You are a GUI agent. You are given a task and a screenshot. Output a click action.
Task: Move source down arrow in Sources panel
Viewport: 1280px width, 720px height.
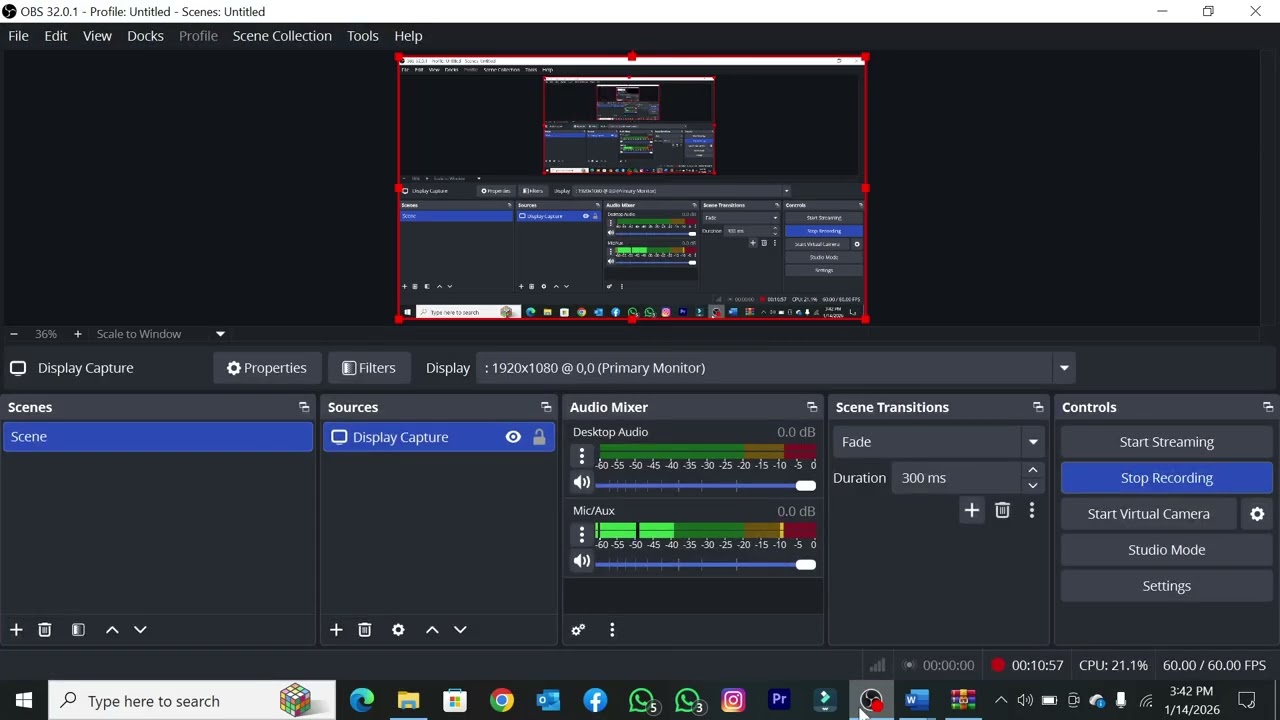460,630
